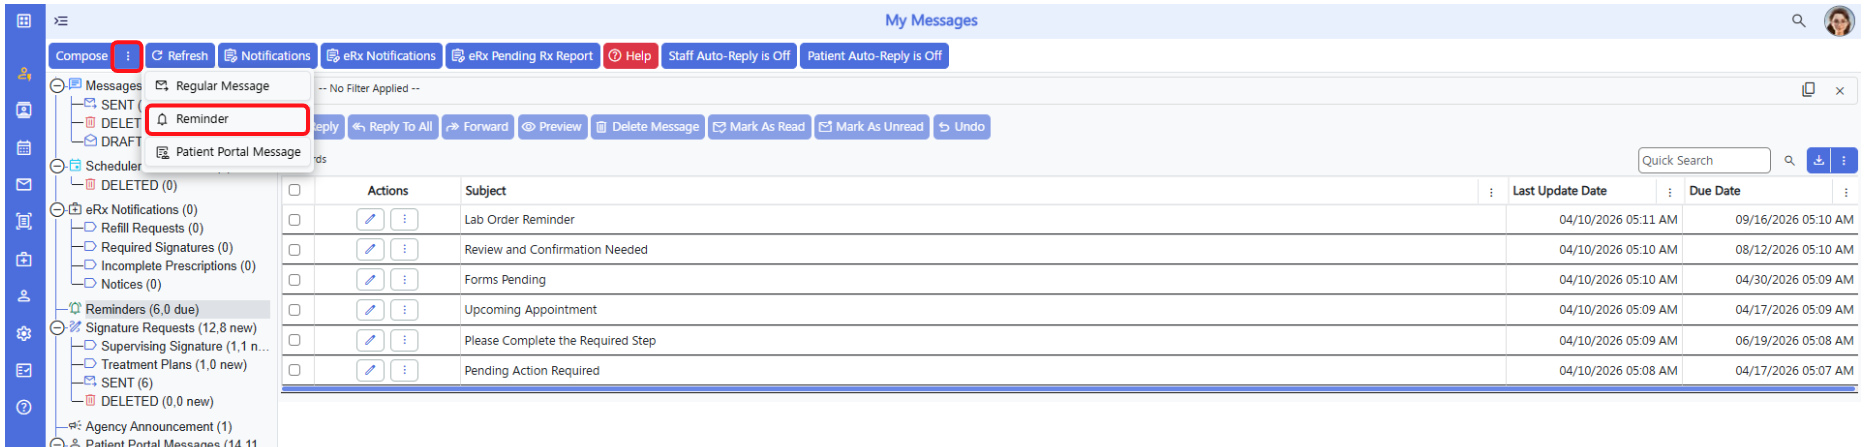This screenshot has height=447, width=1866.
Task: Click the settings gear in left sidebar
Action: [x=24, y=333]
